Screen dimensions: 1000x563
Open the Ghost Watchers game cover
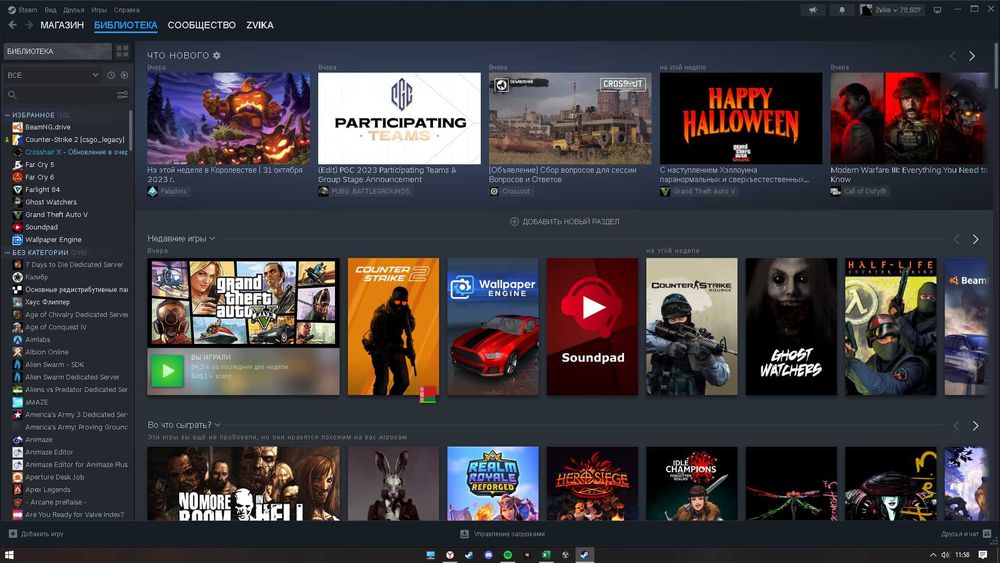click(791, 326)
